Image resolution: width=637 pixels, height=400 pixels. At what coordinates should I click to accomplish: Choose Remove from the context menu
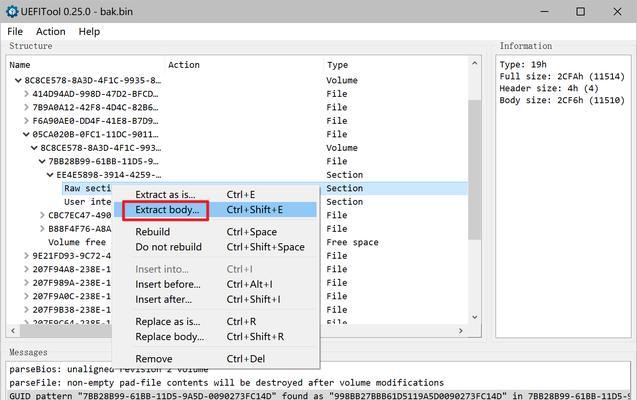tap(215, 359)
